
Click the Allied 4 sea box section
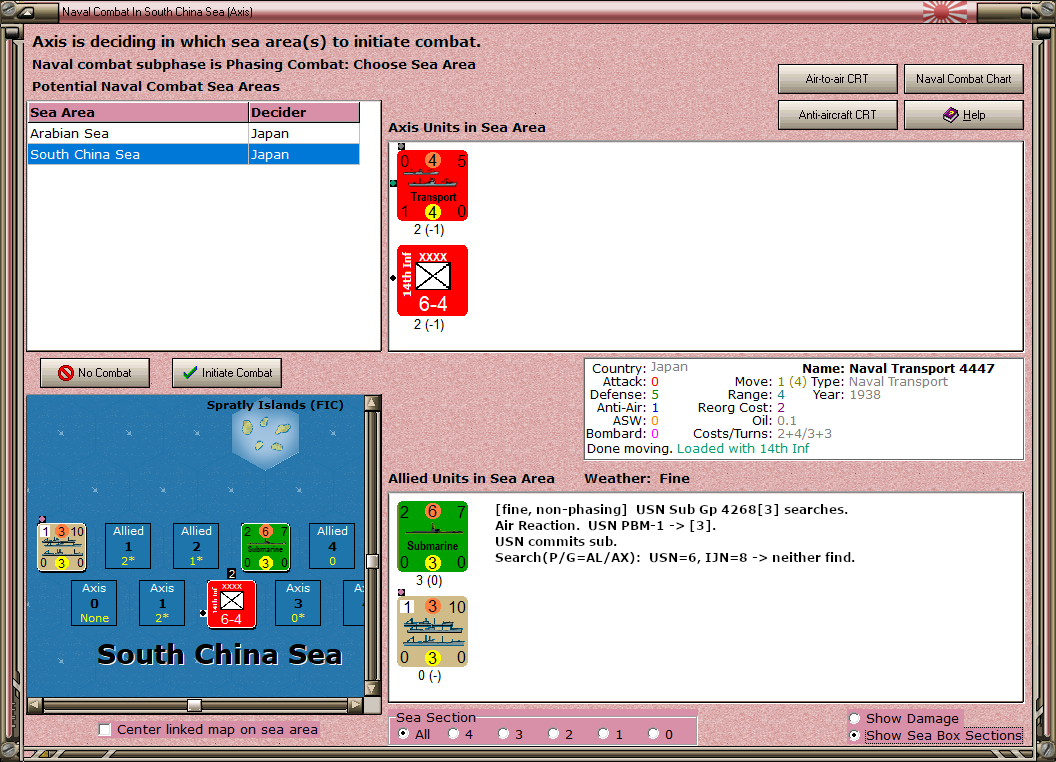332,546
